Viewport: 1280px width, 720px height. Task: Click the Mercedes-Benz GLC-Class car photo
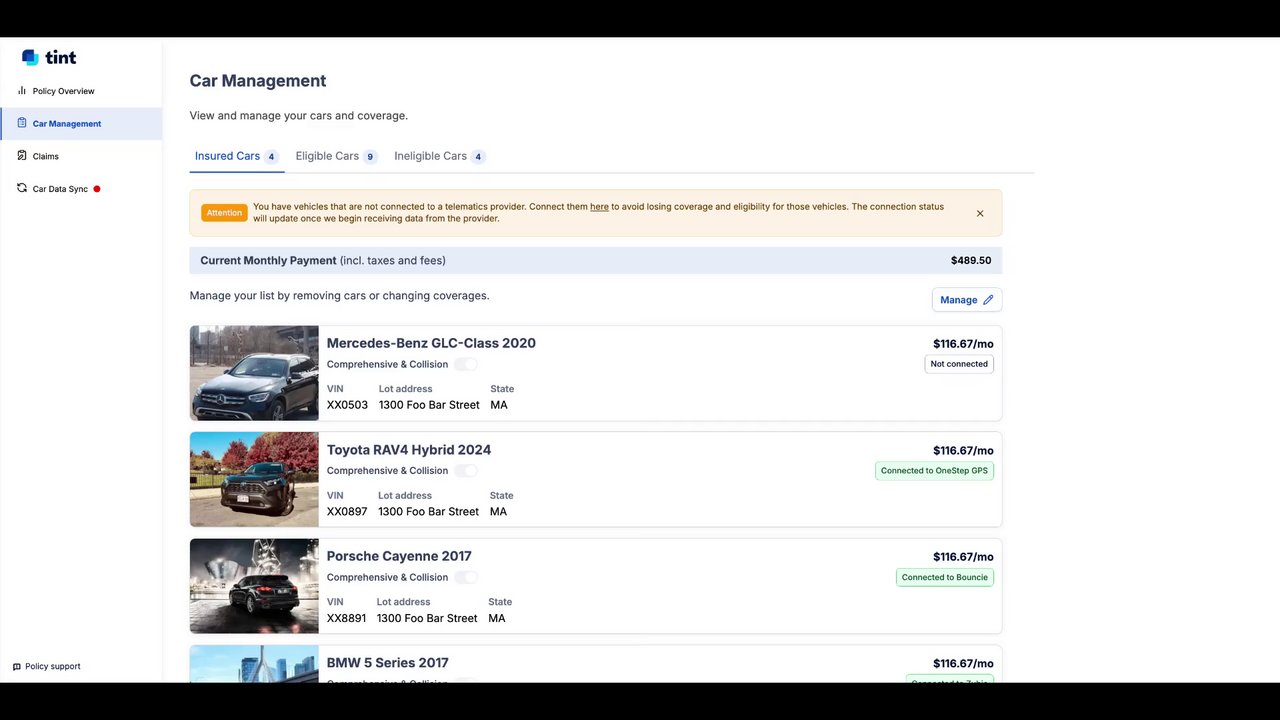click(254, 373)
